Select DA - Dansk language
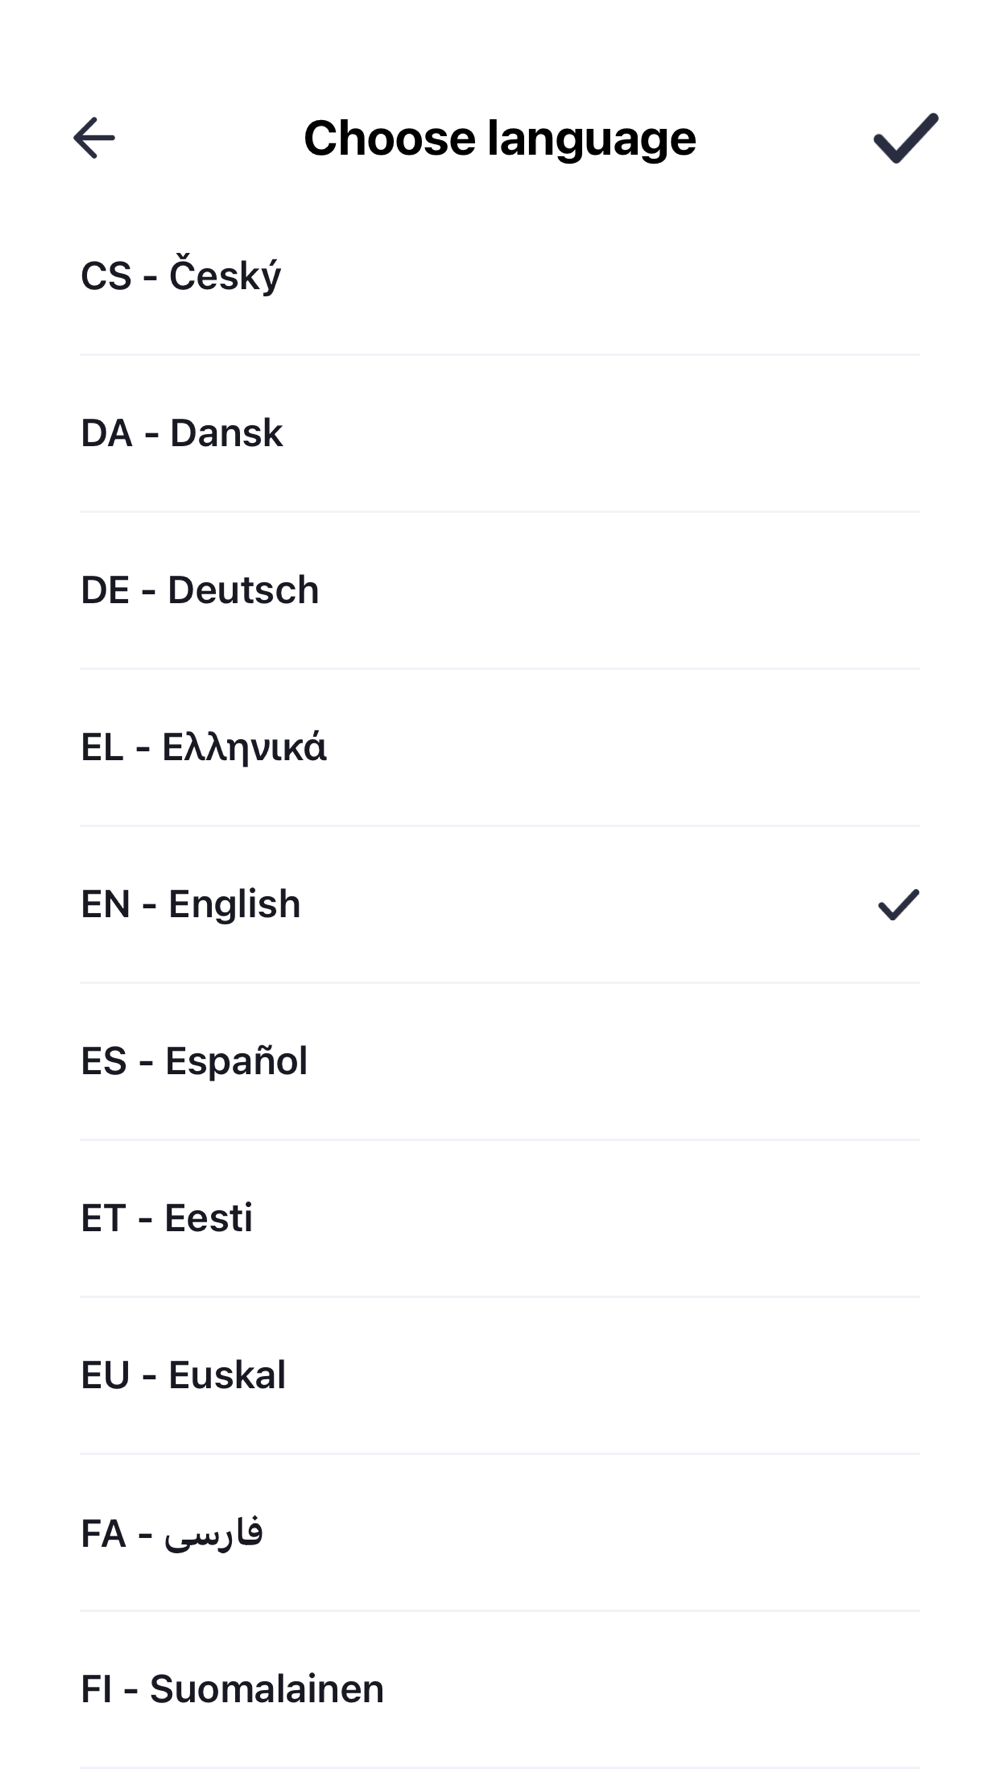This screenshot has width=1000, height=1778. (500, 433)
